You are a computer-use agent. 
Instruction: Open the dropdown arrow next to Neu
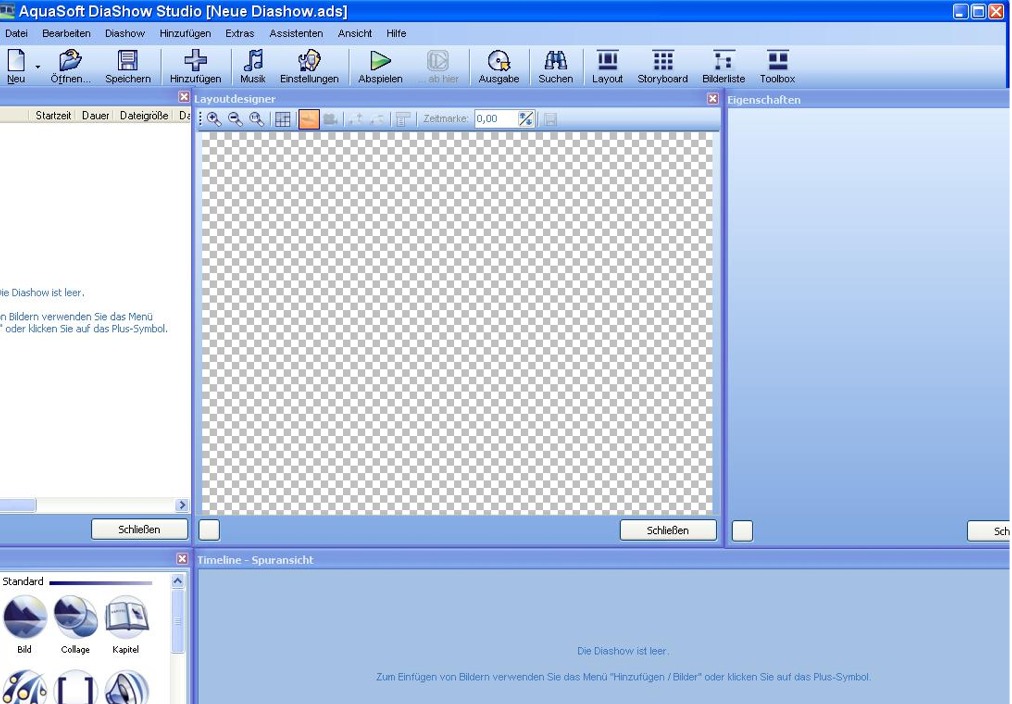tap(38, 67)
